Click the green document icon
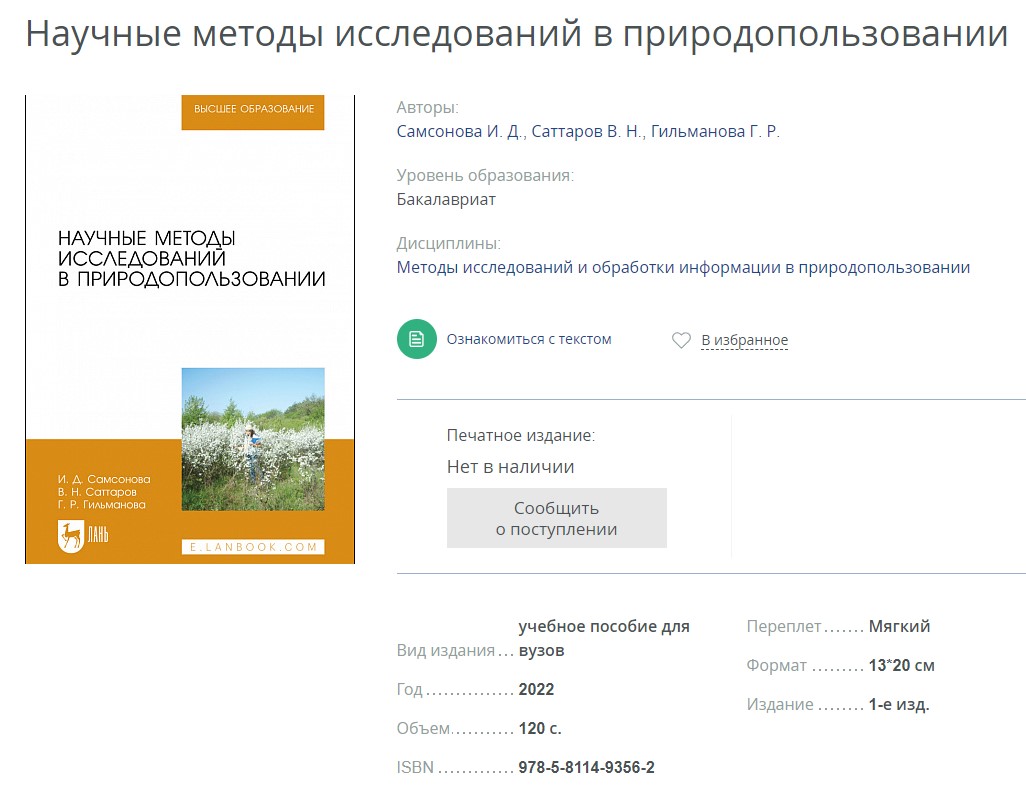 [x=416, y=339]
